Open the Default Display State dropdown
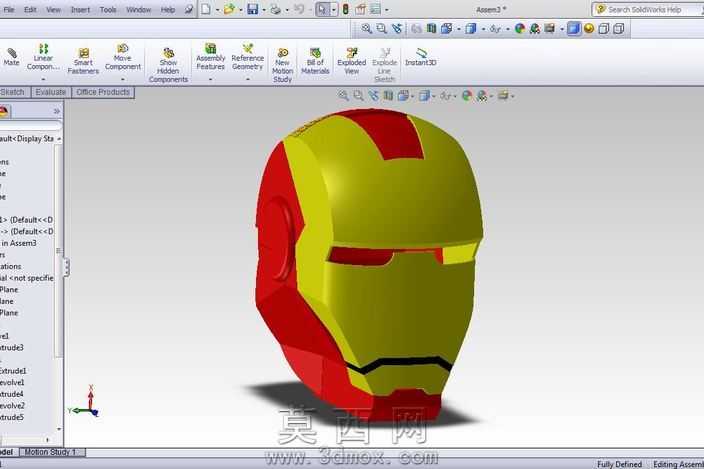 (59, 139)
